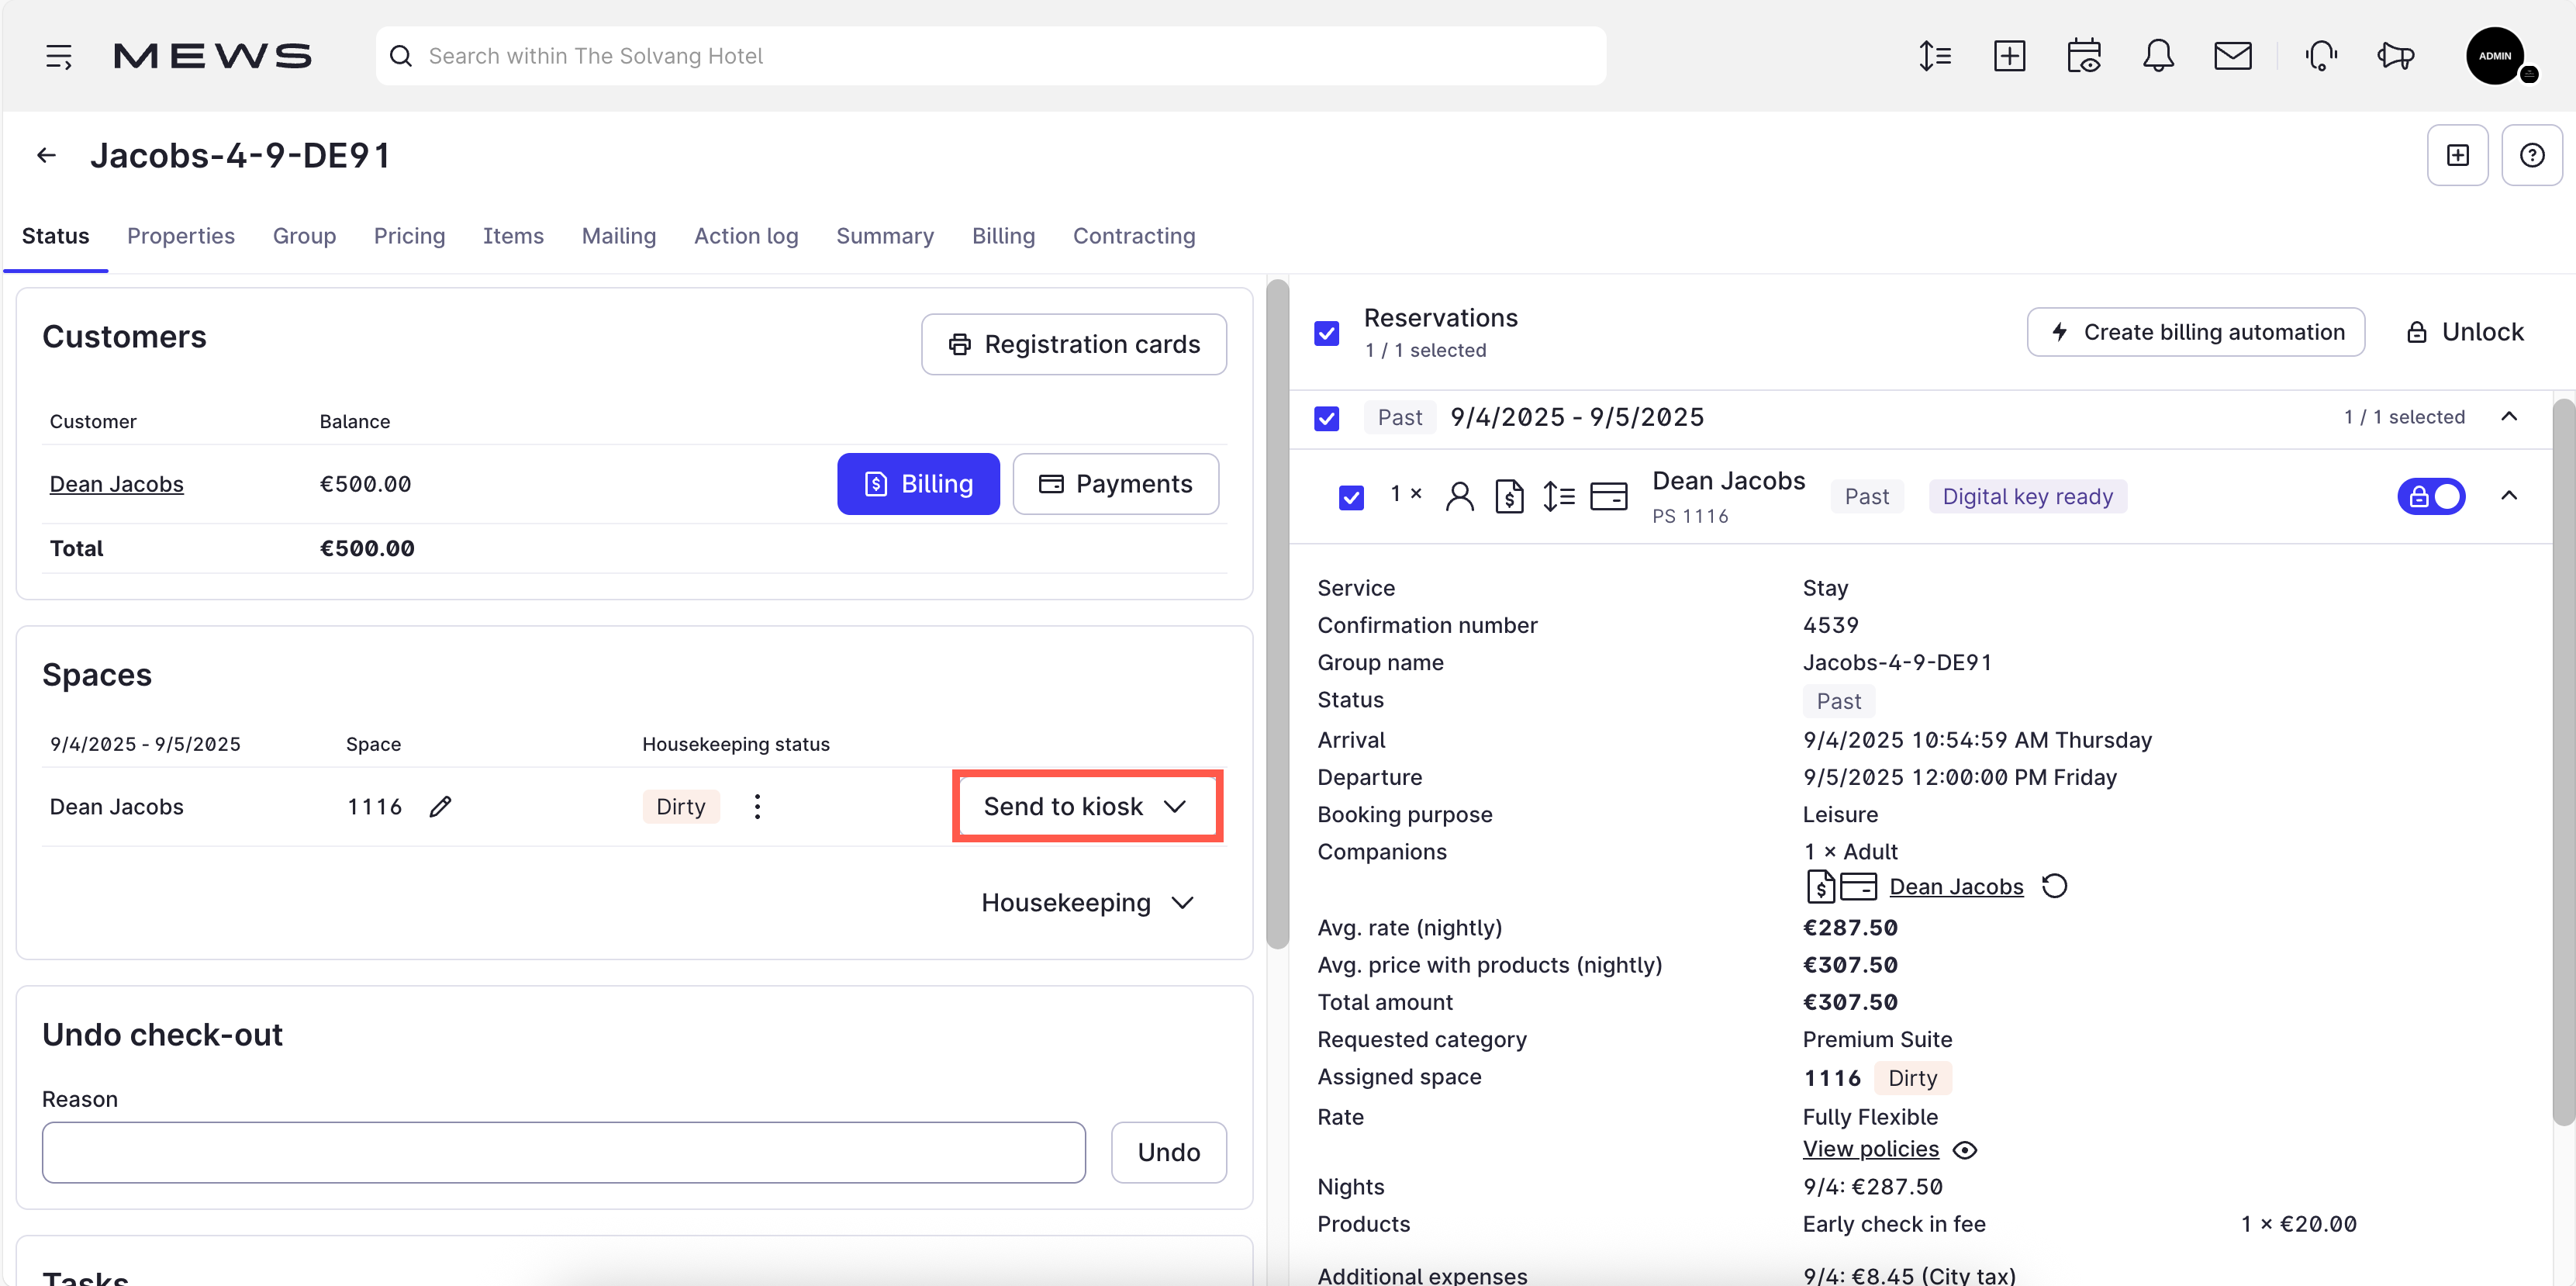Switch to the Billing tab

[x=1003, y=236]
